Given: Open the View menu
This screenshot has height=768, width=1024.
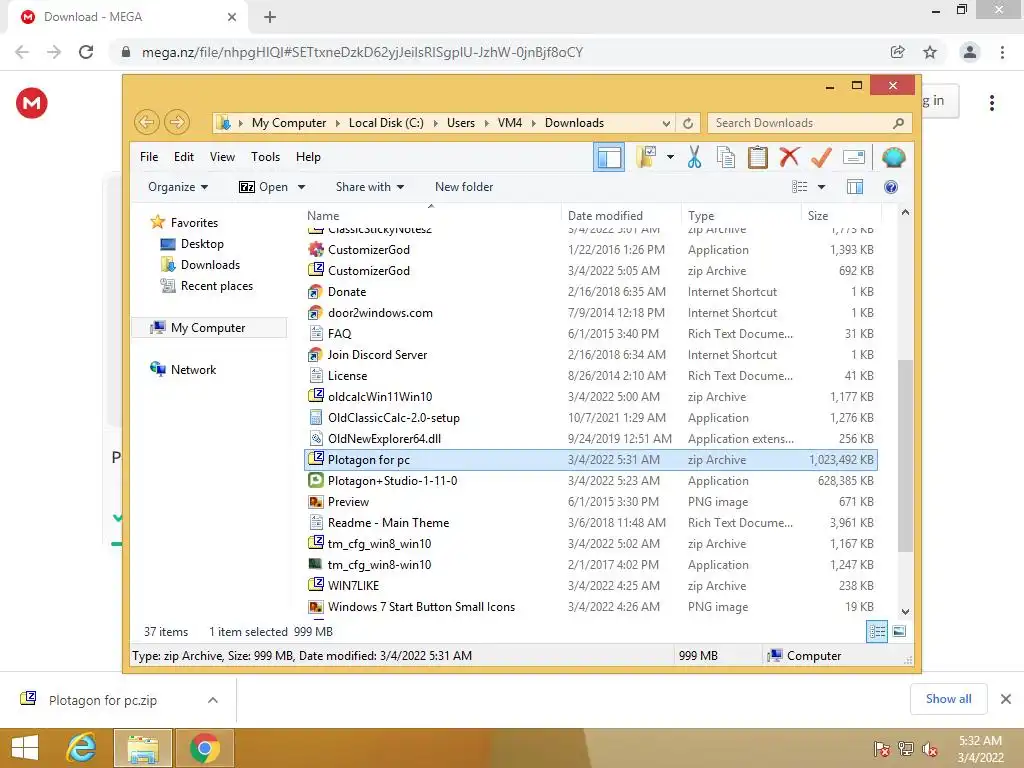Looking at the screenshot, I should point(222,157).
